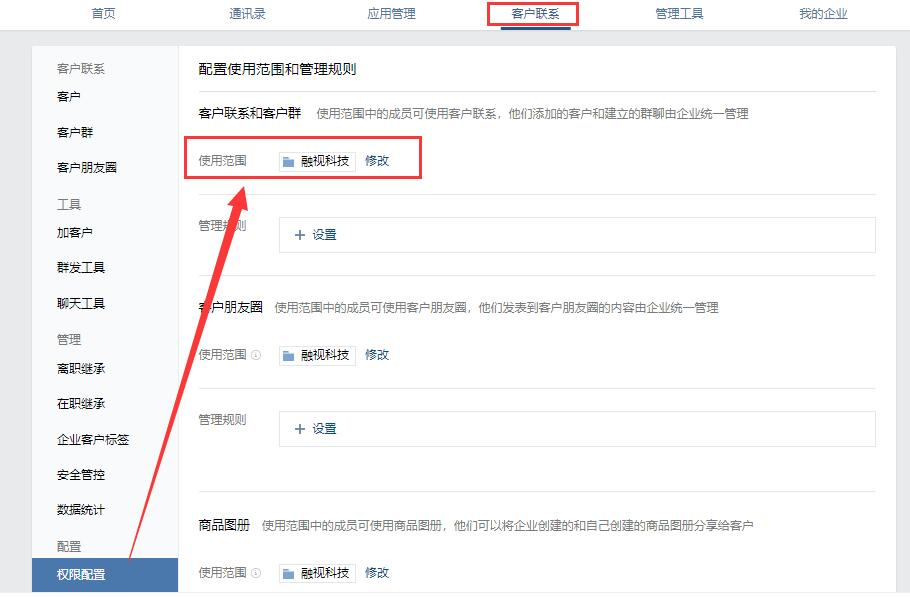Click 融视科技 tag under 客户朋友圈
The image size is (910, 597).
click(317, 355)
